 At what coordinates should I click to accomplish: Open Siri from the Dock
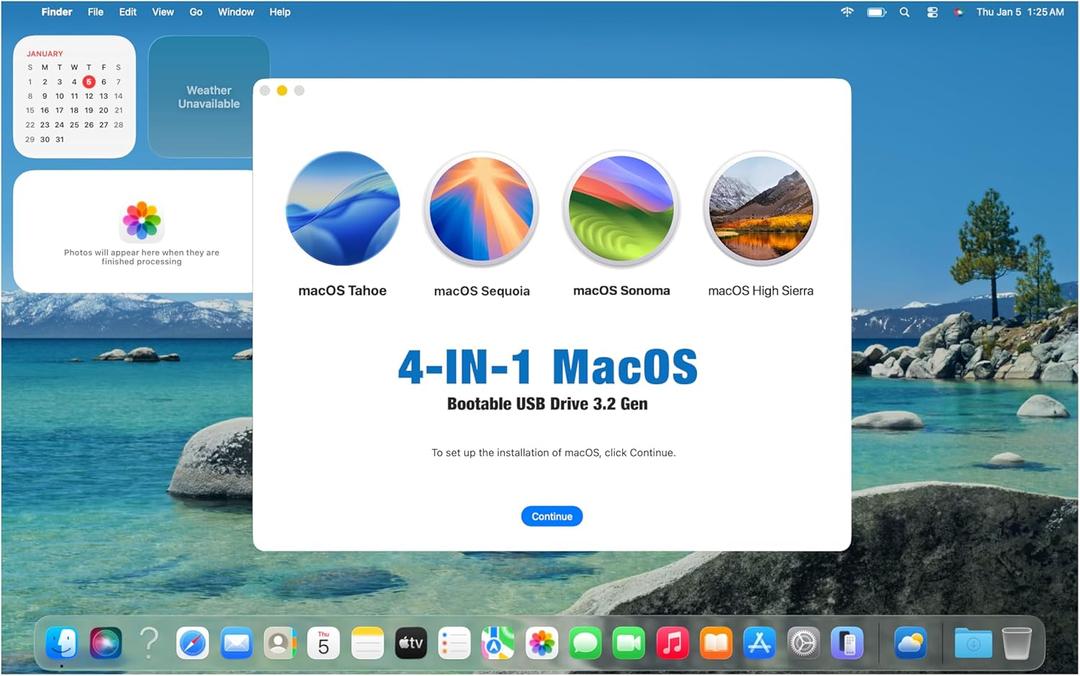(x=105, y=643)
